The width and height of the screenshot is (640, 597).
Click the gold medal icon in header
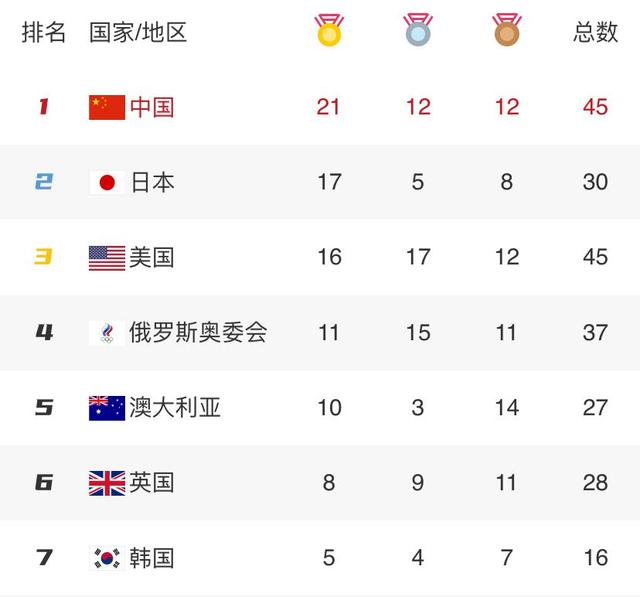[x=329, y=30]
